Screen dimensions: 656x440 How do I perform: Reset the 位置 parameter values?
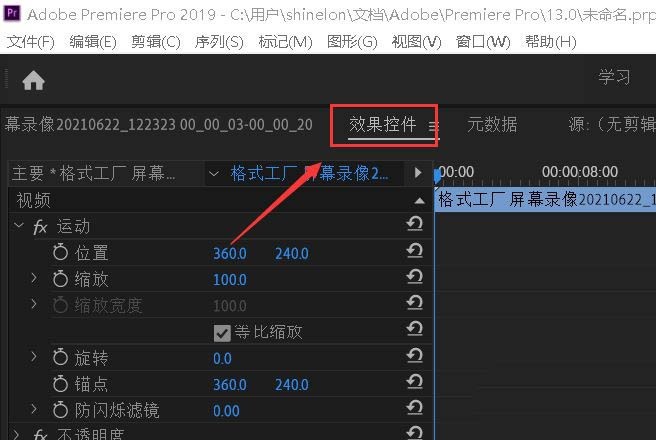point(414,253)
